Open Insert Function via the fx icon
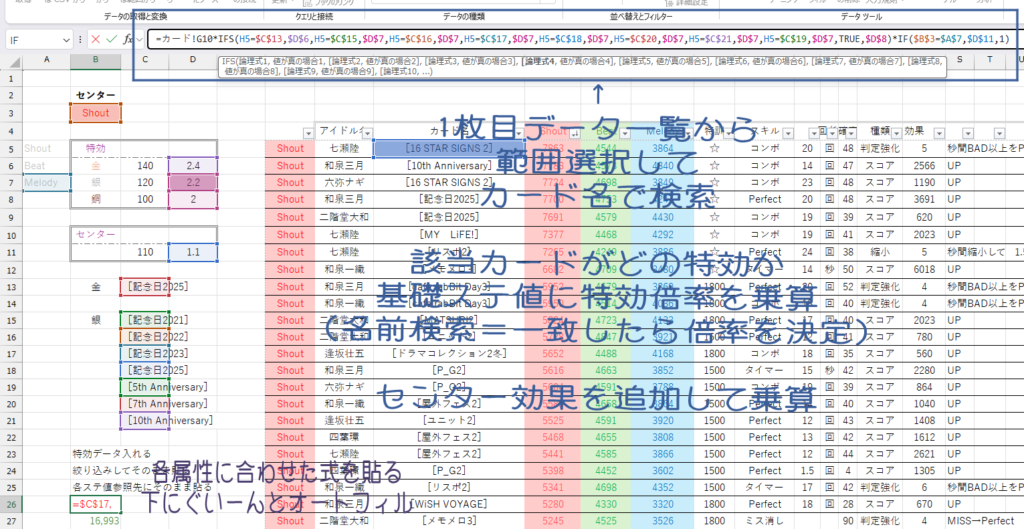Viewport: 1024px width, 529px height. point(128,39)
